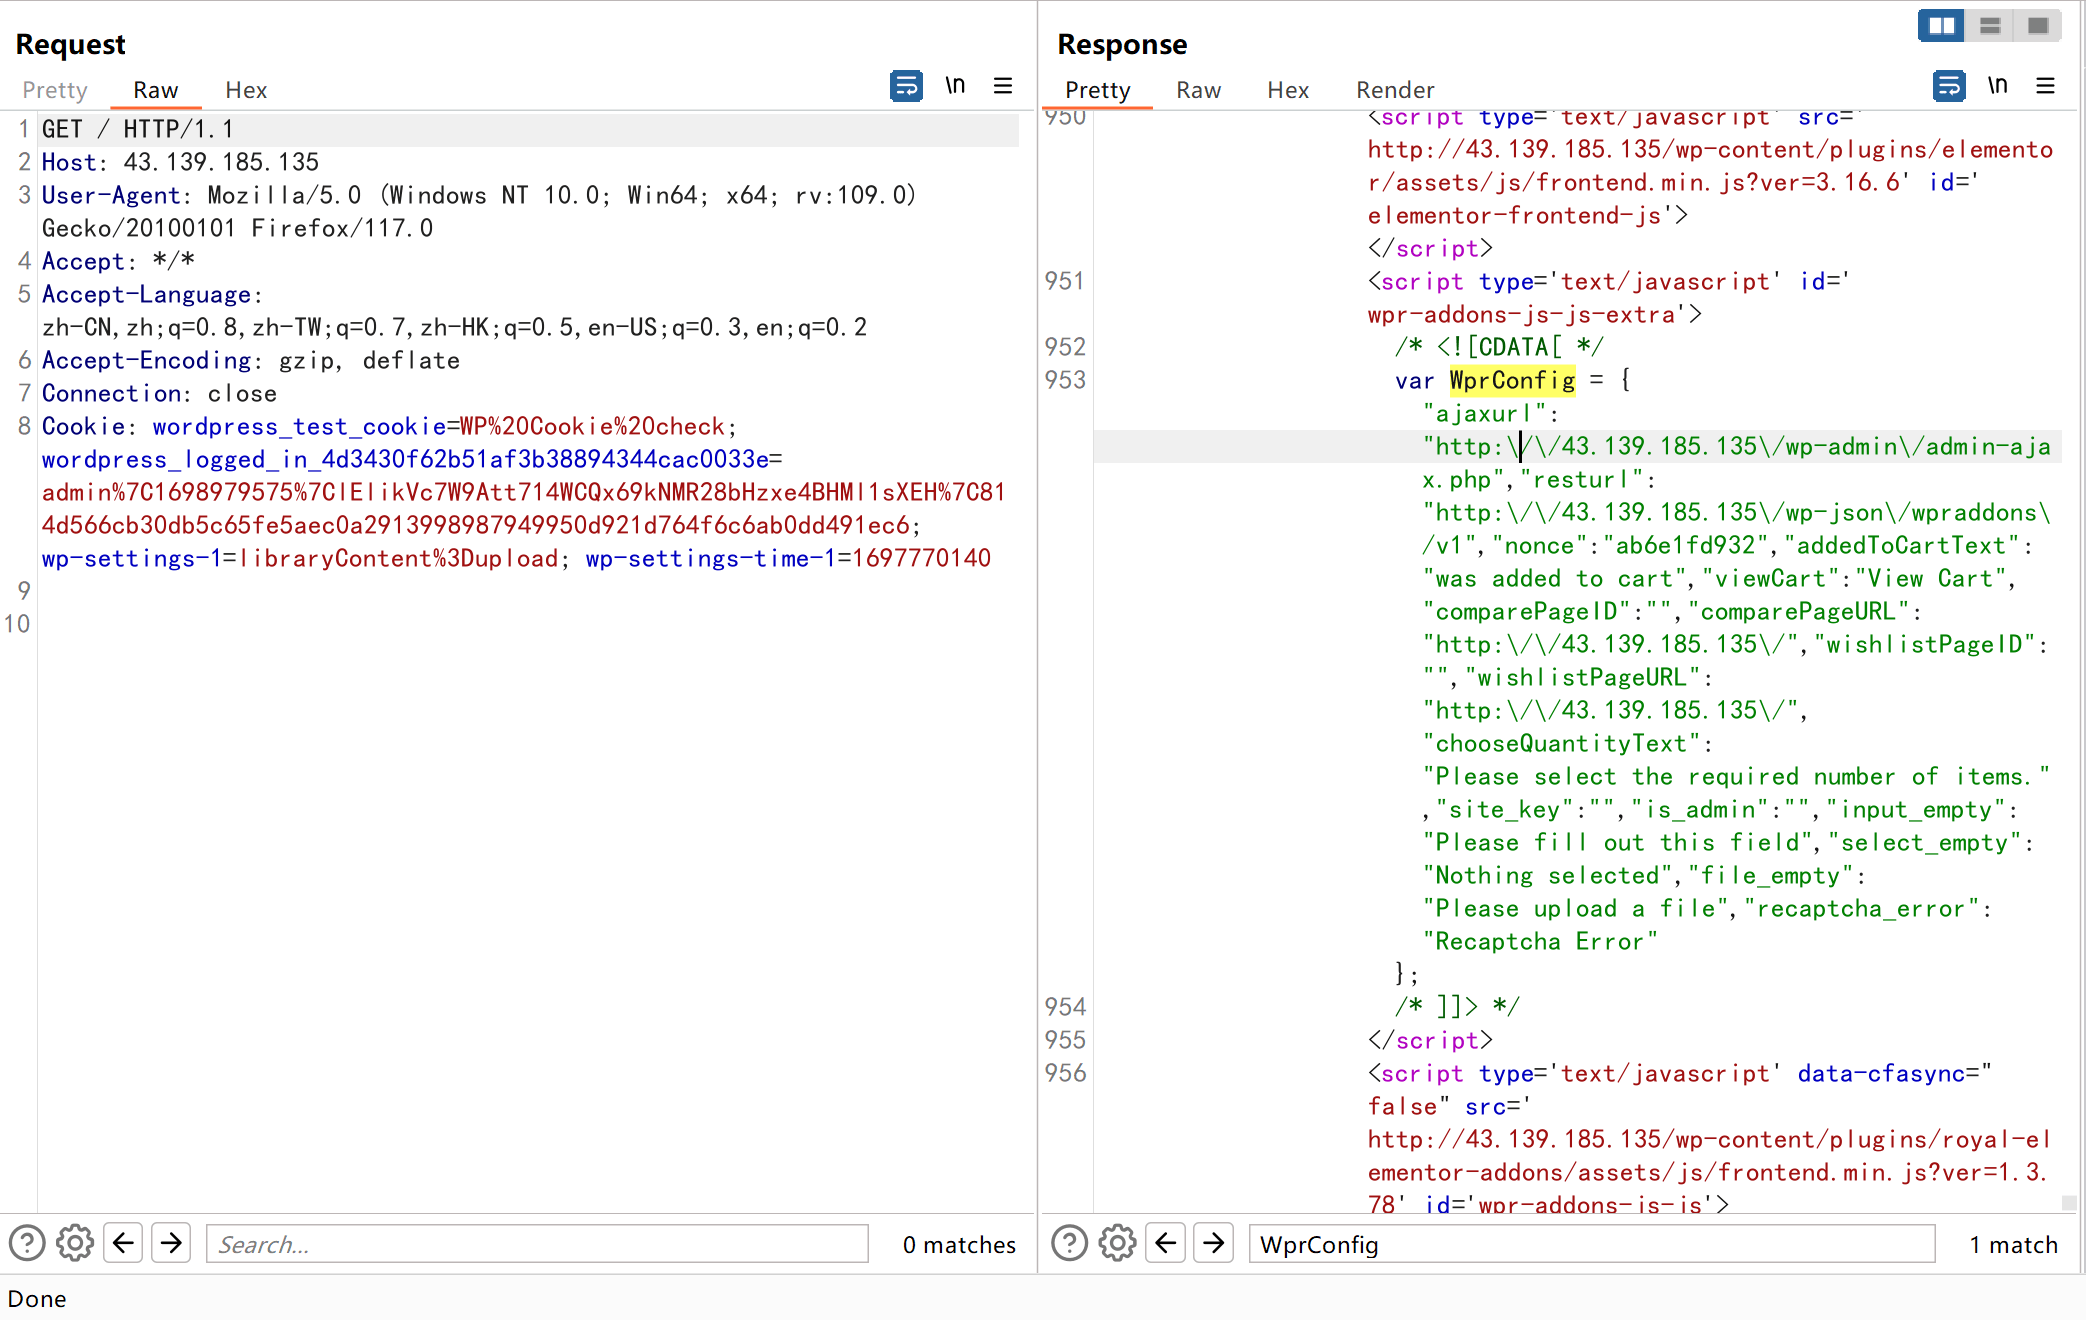Screen dimensions: 2086x1320
Task: Focus the Request search input field
Action: click(537, 1244)
